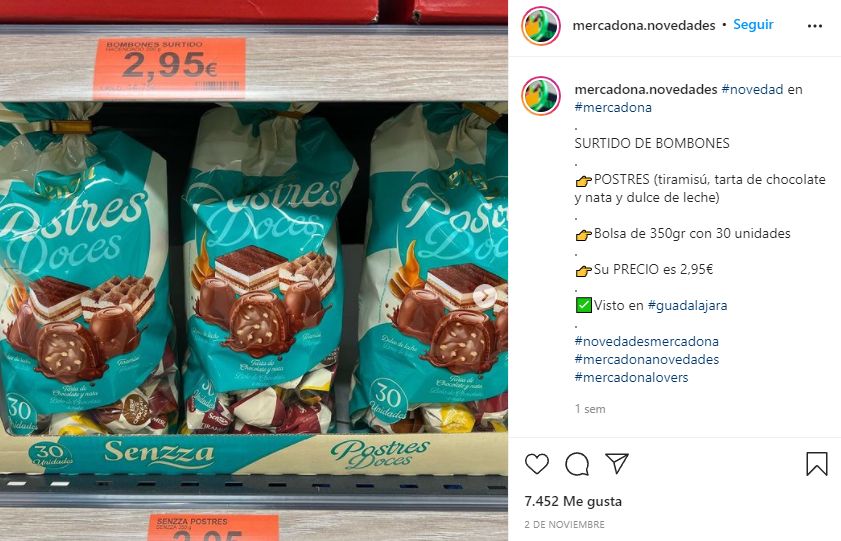Open mercadona.novedades username in caption
Viewport: 841px width, 541px height.
[x=646, y=90]
